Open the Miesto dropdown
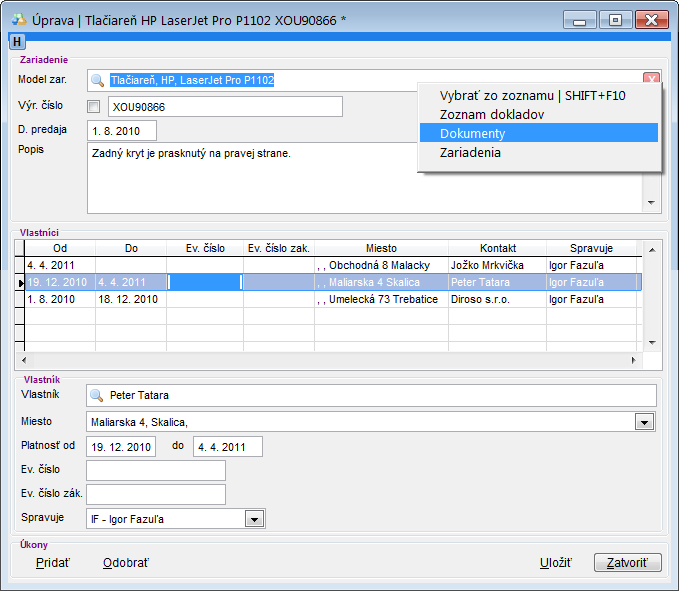 click(x=644, y=422)
